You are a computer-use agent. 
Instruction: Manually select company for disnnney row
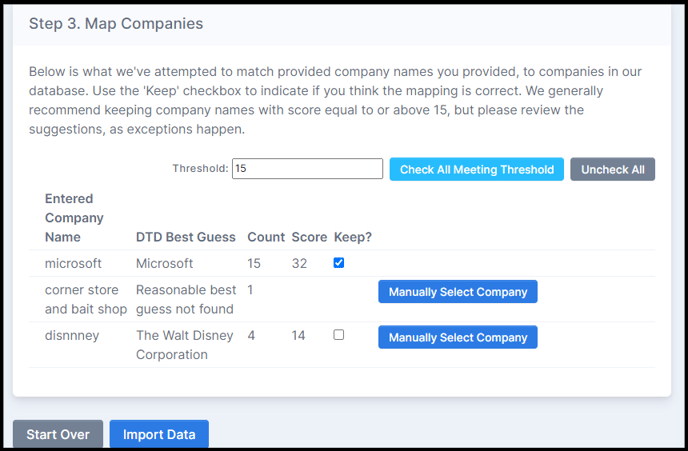pyautogui.click(x=457, y=337)
